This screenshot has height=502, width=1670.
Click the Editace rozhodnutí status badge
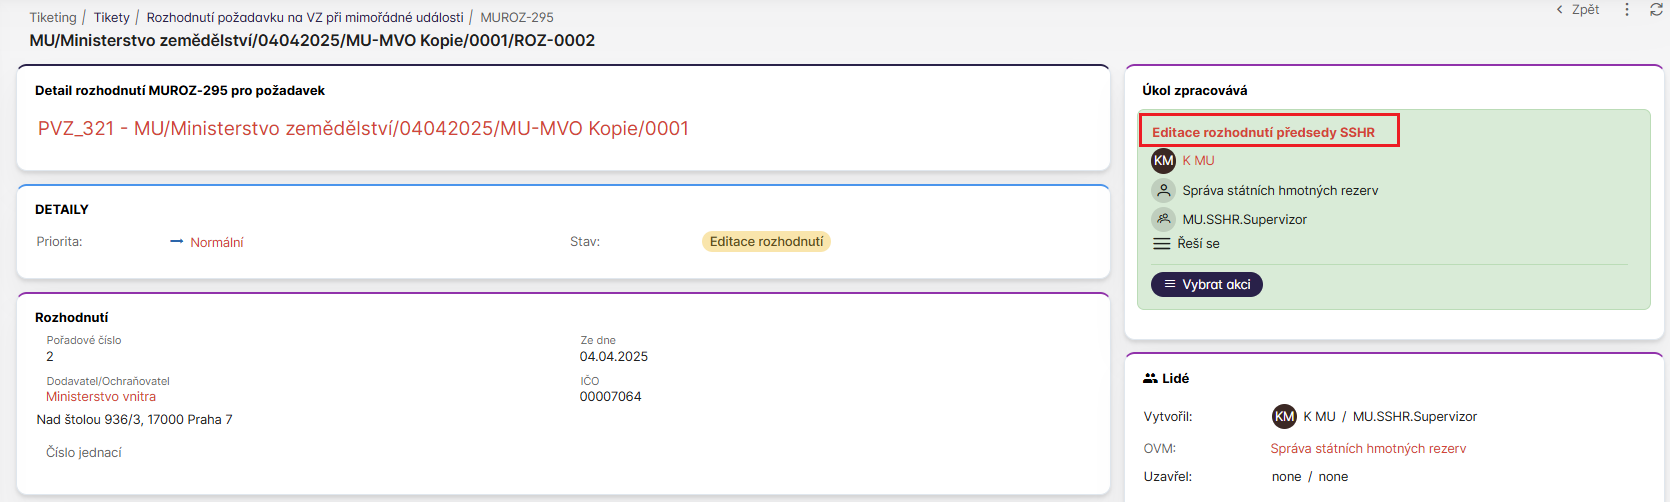pyautogui.click(x=766, y=242)
